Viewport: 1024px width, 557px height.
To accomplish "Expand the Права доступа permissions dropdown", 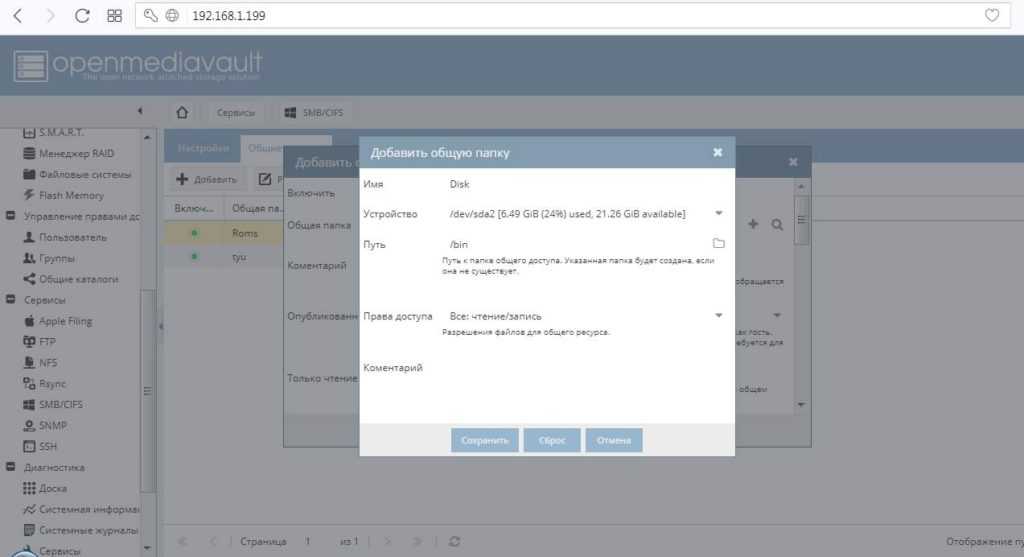I will 718,316.
